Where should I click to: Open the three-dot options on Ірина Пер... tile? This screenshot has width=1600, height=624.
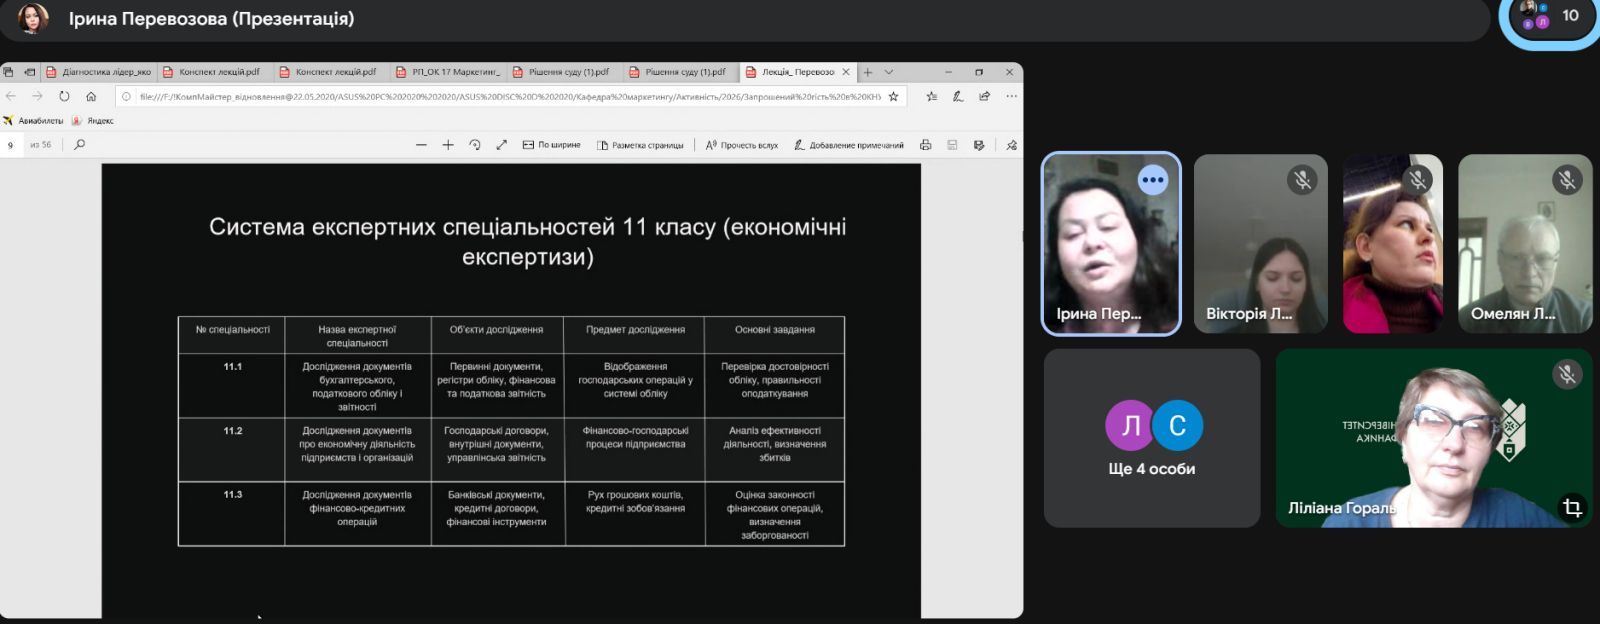(1153, 180)
